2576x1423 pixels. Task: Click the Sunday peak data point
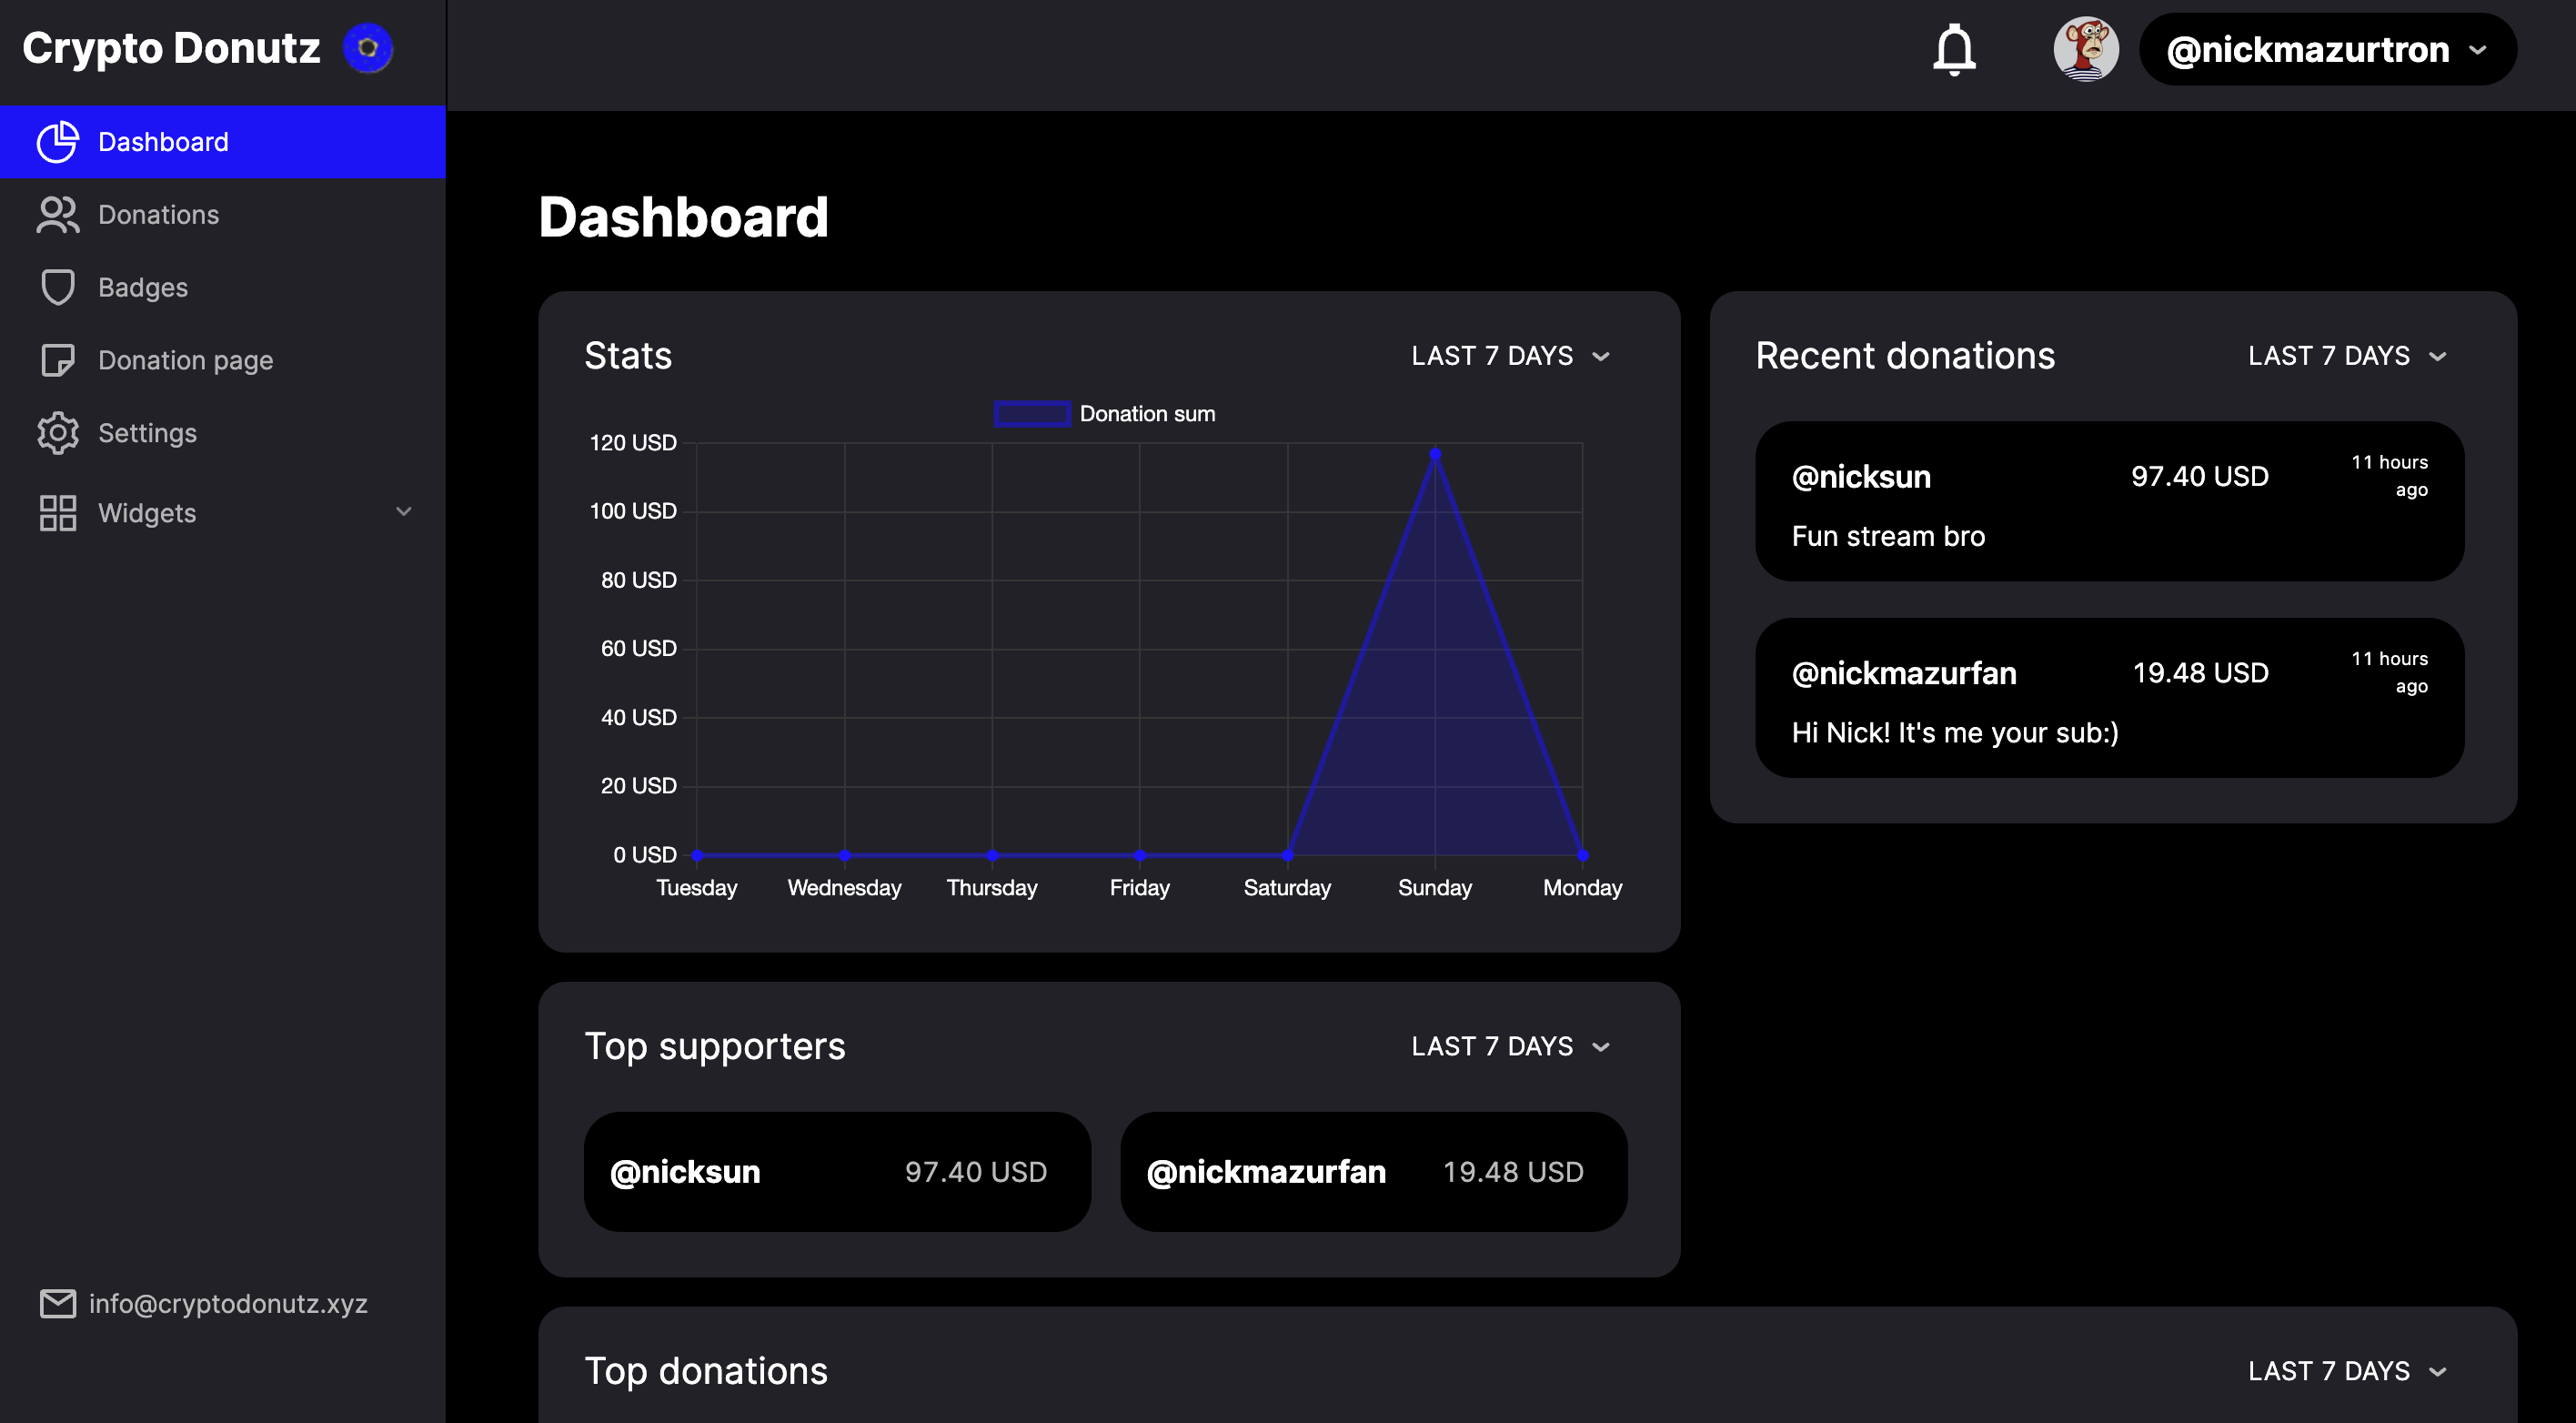tap(1435, 454)
